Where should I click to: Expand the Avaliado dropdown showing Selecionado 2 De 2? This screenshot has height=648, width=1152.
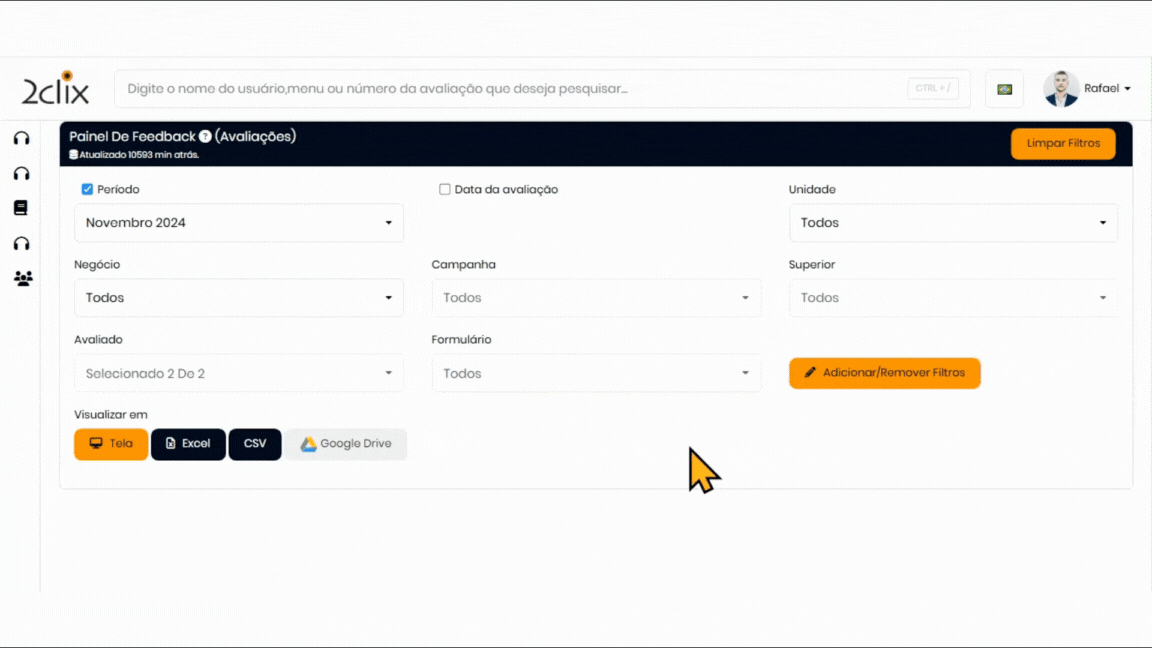pyautogui.click(x=239, y=373)
